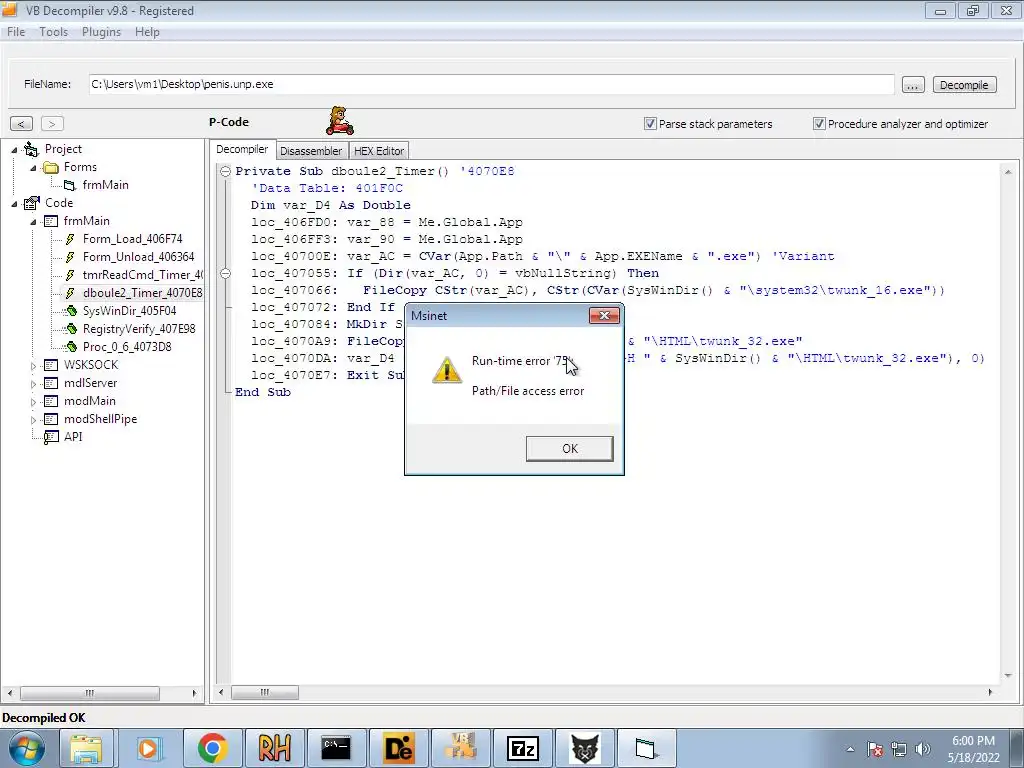Click the kart character image near P-Code
Viewport: 1024px width, 768px height.
(x=340, y=121)
